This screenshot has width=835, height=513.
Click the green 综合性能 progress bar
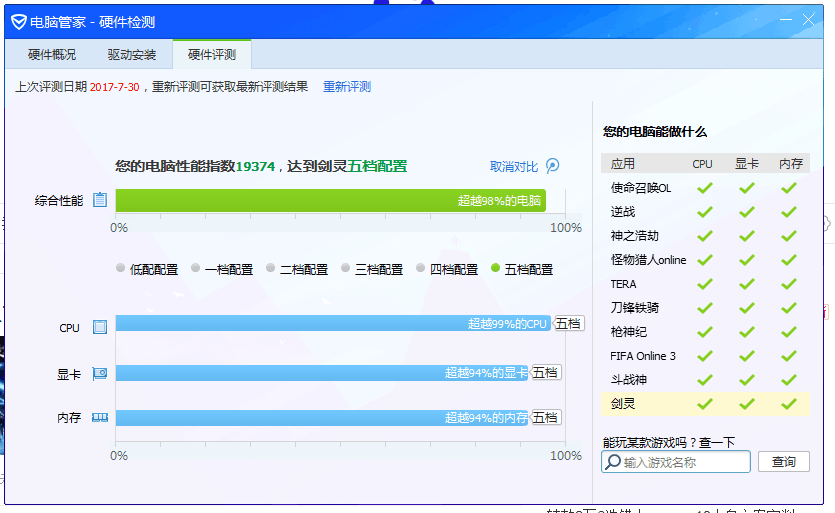point(331,200)
